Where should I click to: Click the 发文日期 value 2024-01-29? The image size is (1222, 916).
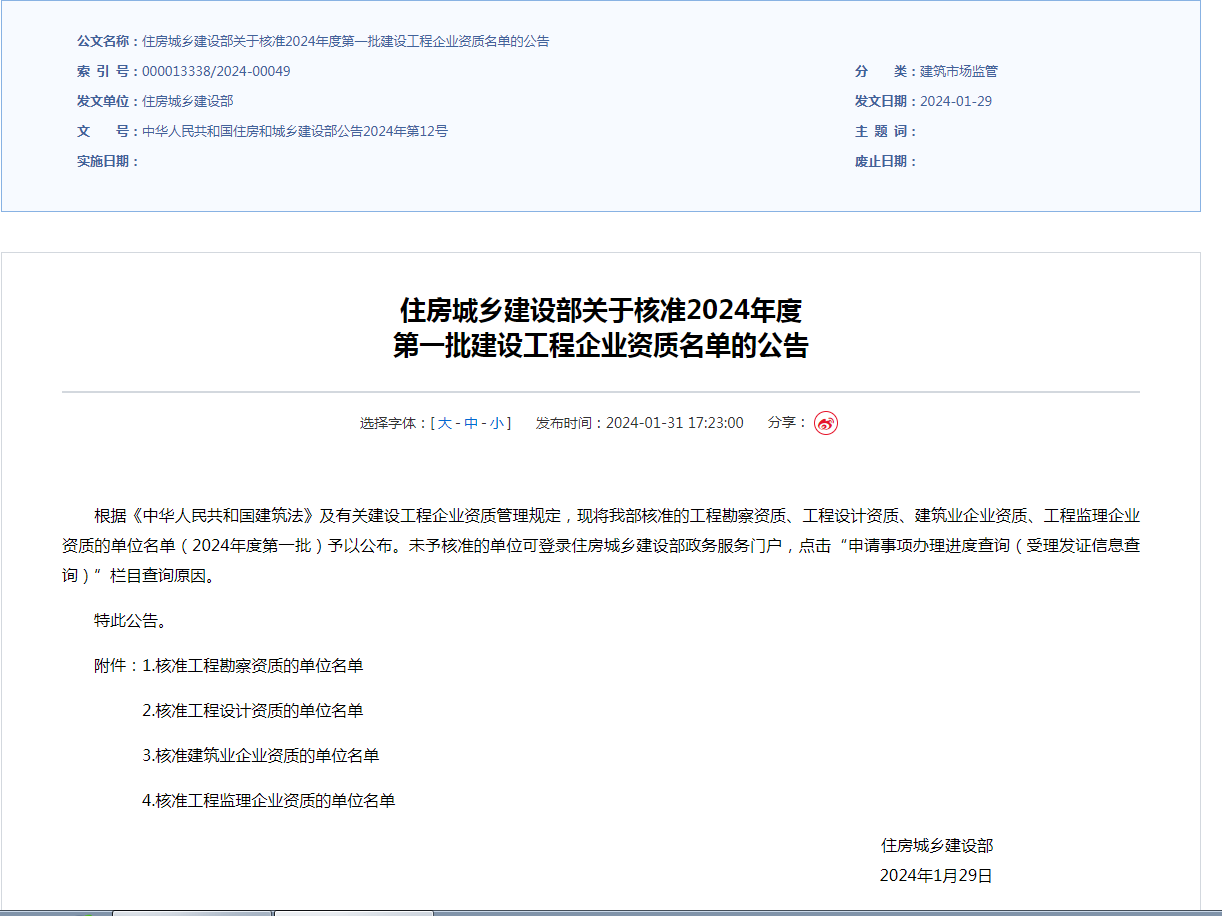click(957, 100)
